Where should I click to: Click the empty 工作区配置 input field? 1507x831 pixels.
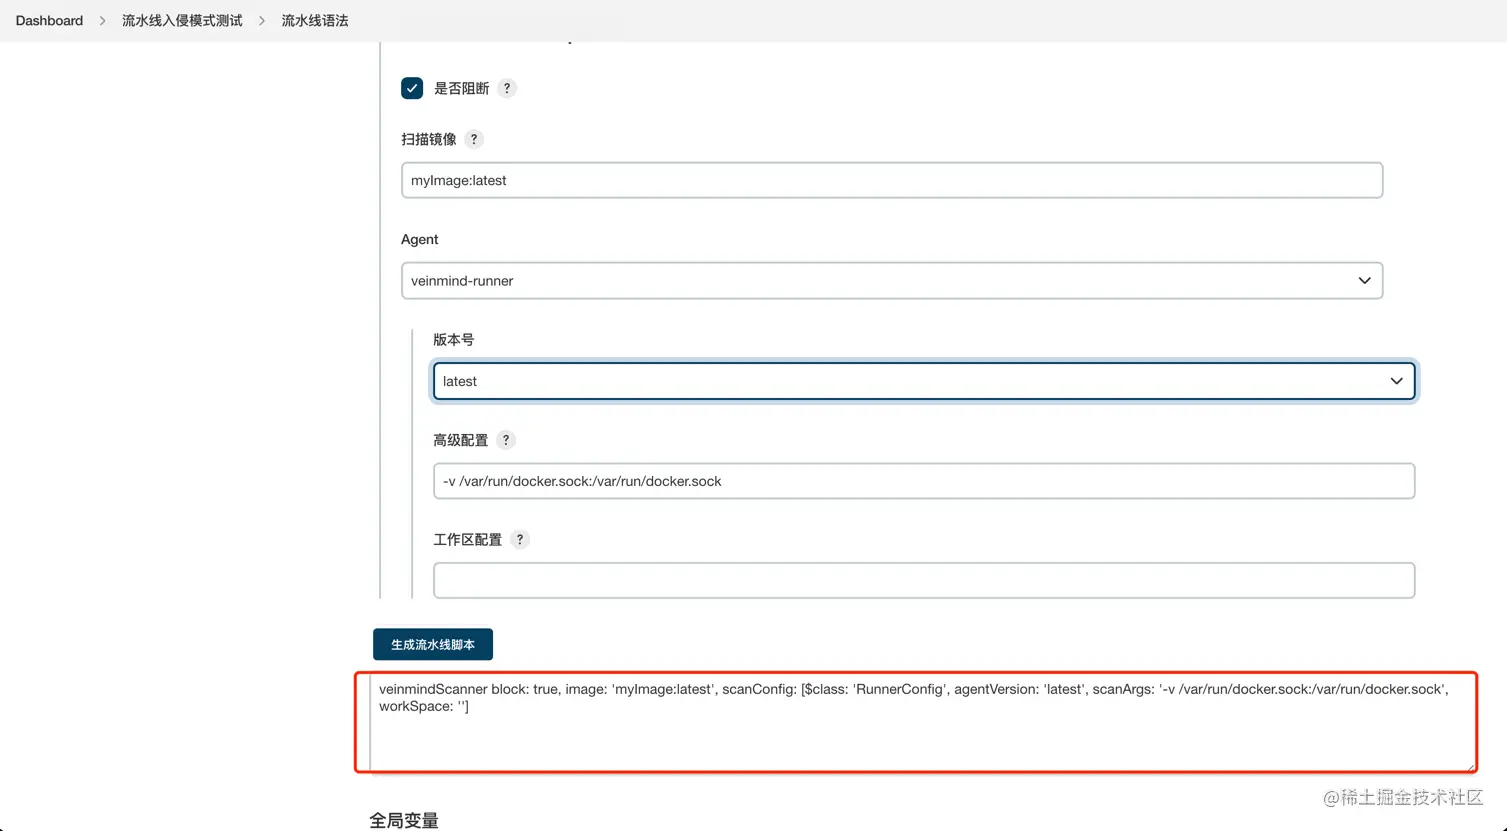tap(924, 580)
